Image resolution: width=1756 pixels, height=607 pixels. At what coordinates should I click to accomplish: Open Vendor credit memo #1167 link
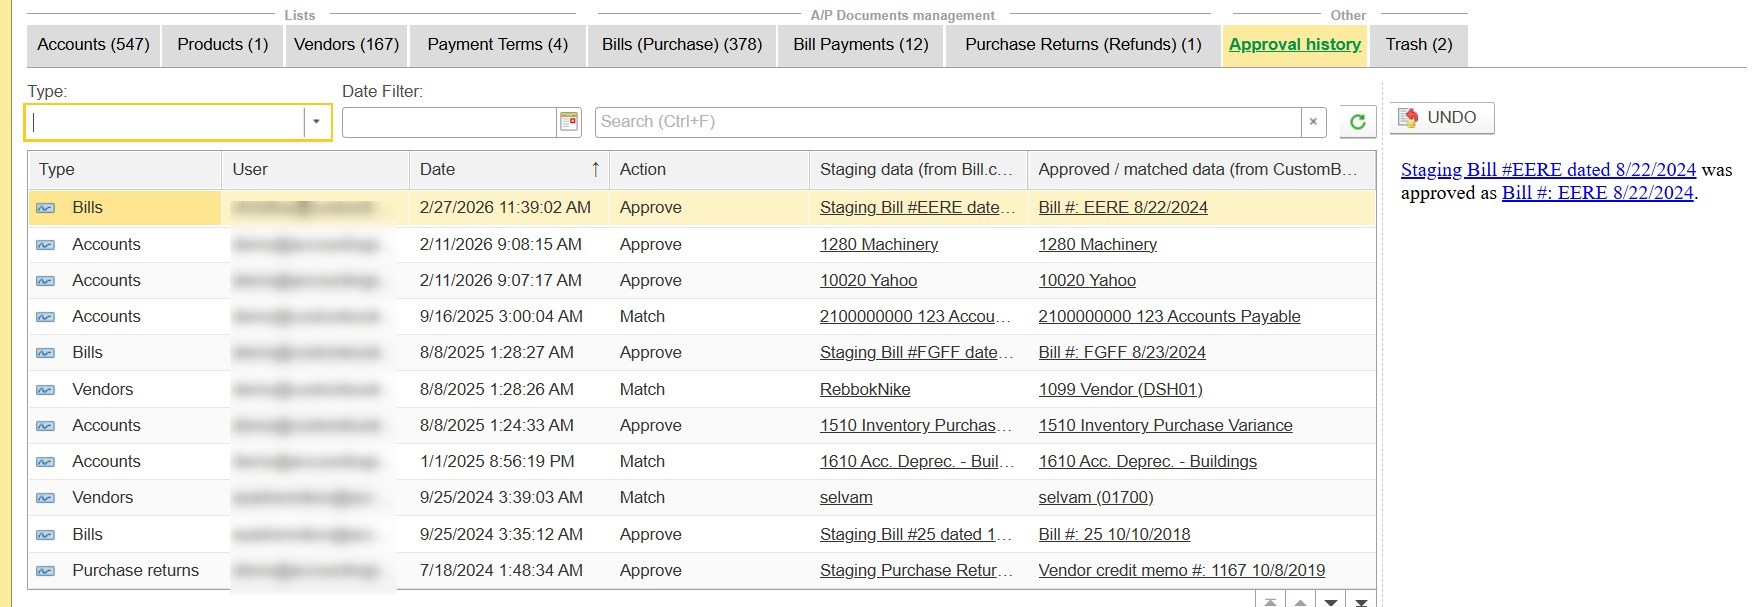click(x=1181, y=571)
